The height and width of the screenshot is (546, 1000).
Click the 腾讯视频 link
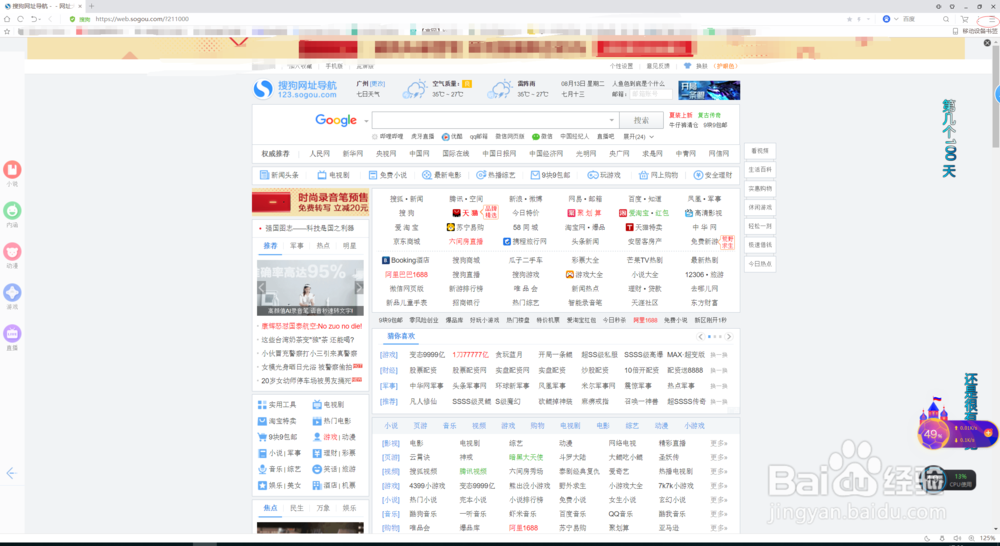click(x=473, y=471)
